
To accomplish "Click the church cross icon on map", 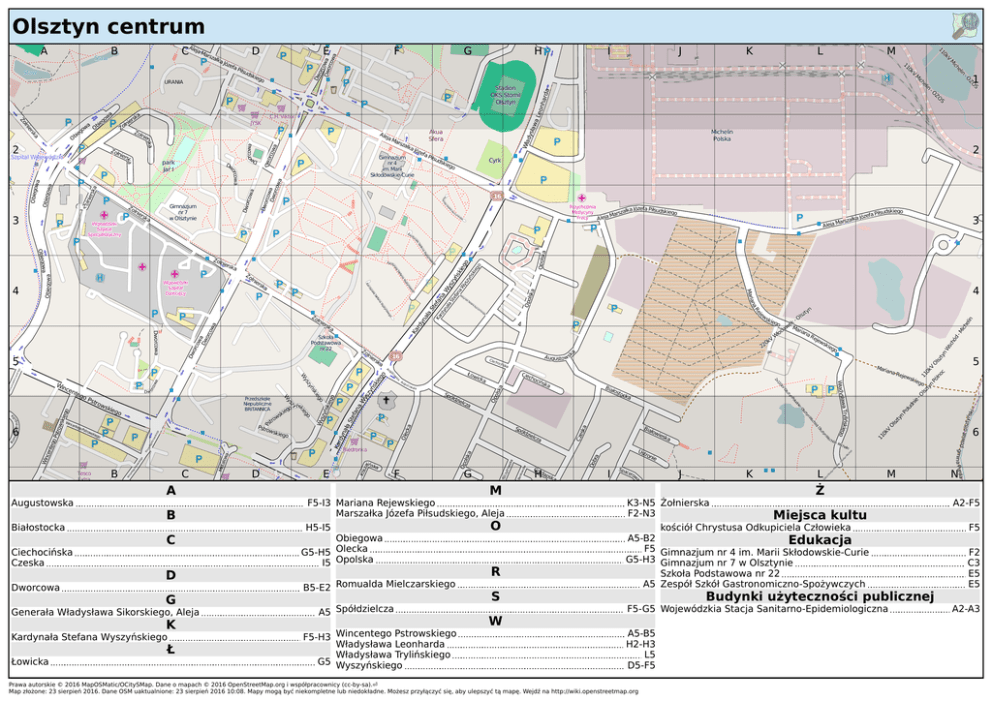I will [x=385, y=399].
